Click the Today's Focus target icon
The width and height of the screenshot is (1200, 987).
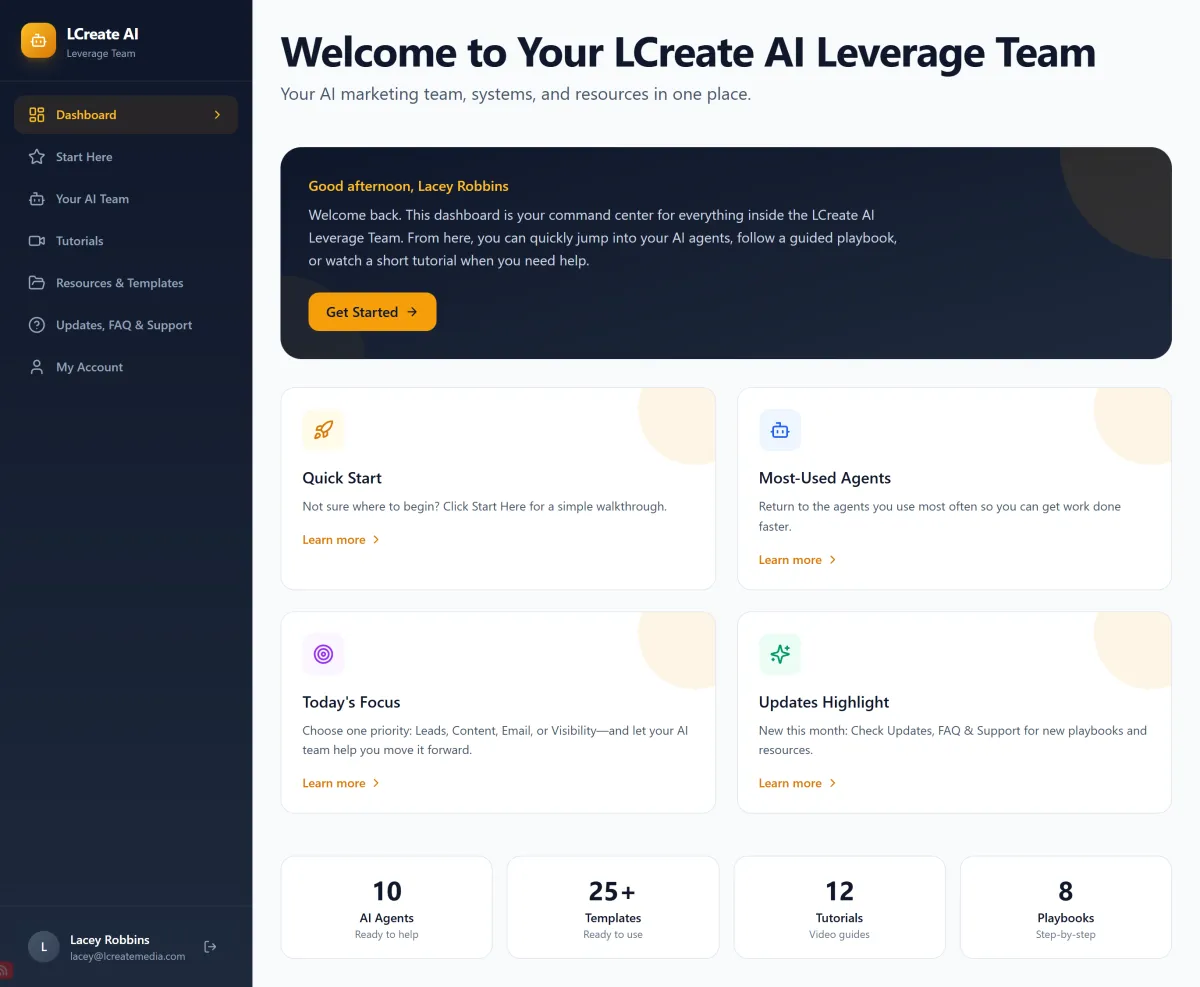click(x=323, y=654)
